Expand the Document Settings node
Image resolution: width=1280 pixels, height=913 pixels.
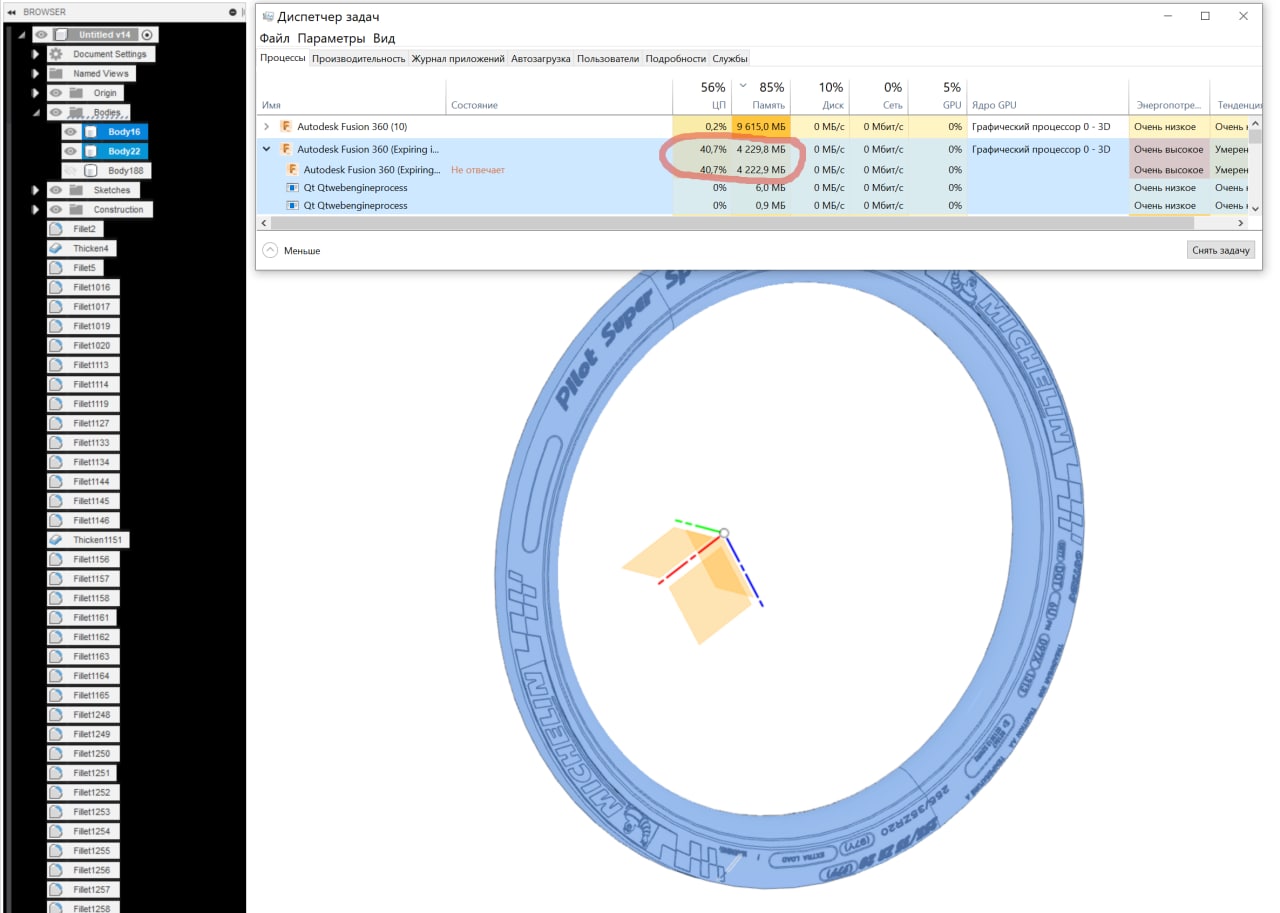click(x=35, y=54)
